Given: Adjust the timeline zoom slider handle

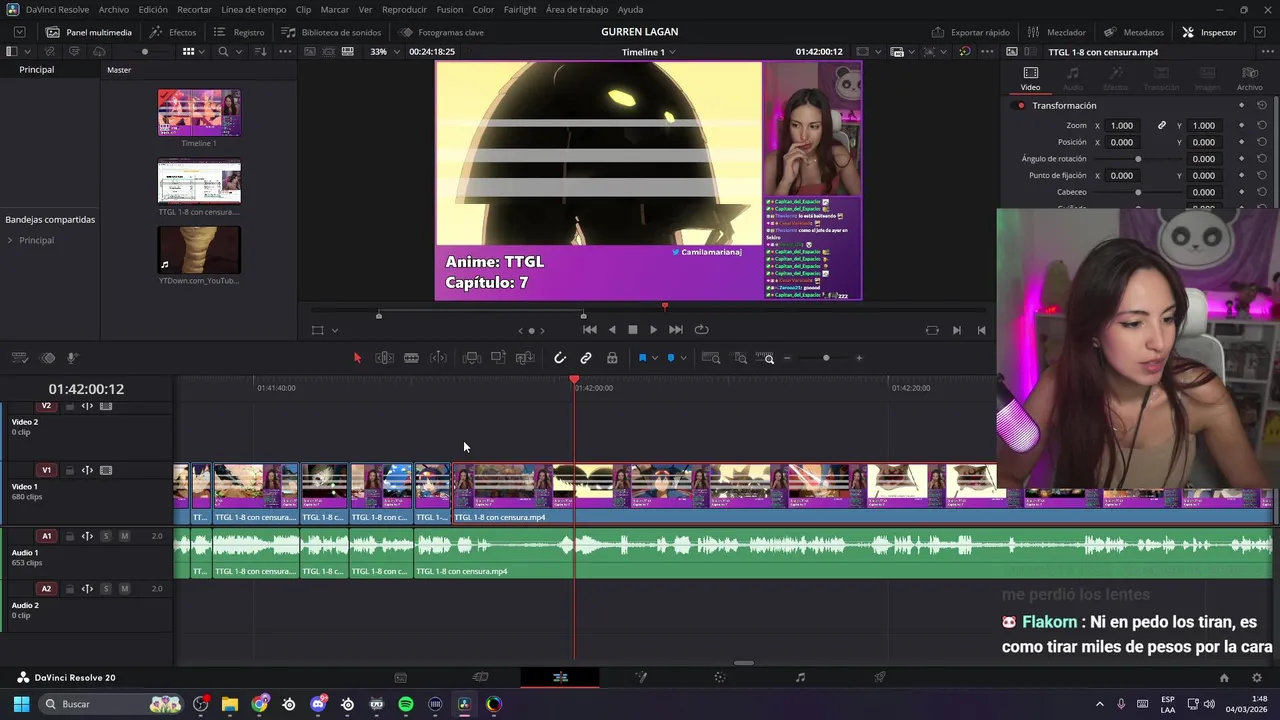Looking at the screenshot, I should pos(826,358).
